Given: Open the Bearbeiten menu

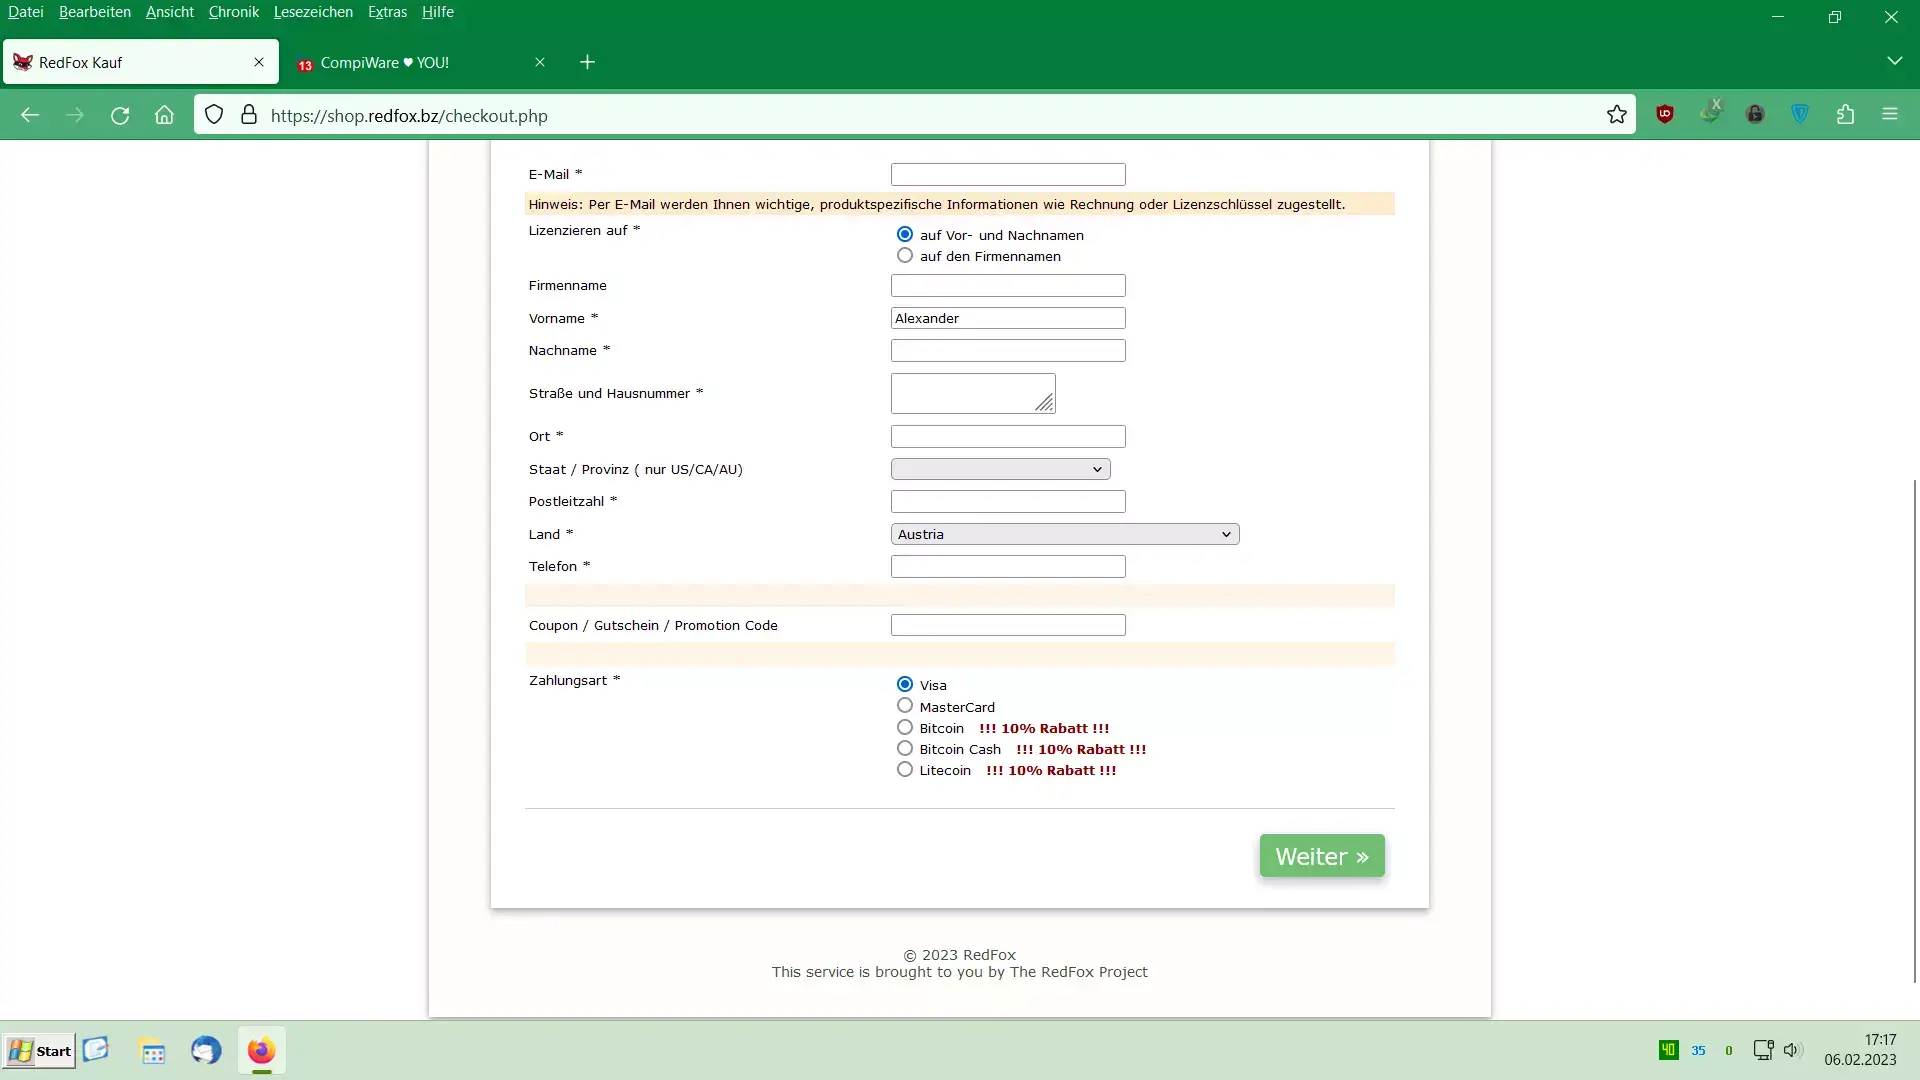Looking at the screenshot, I should point(95,12).
